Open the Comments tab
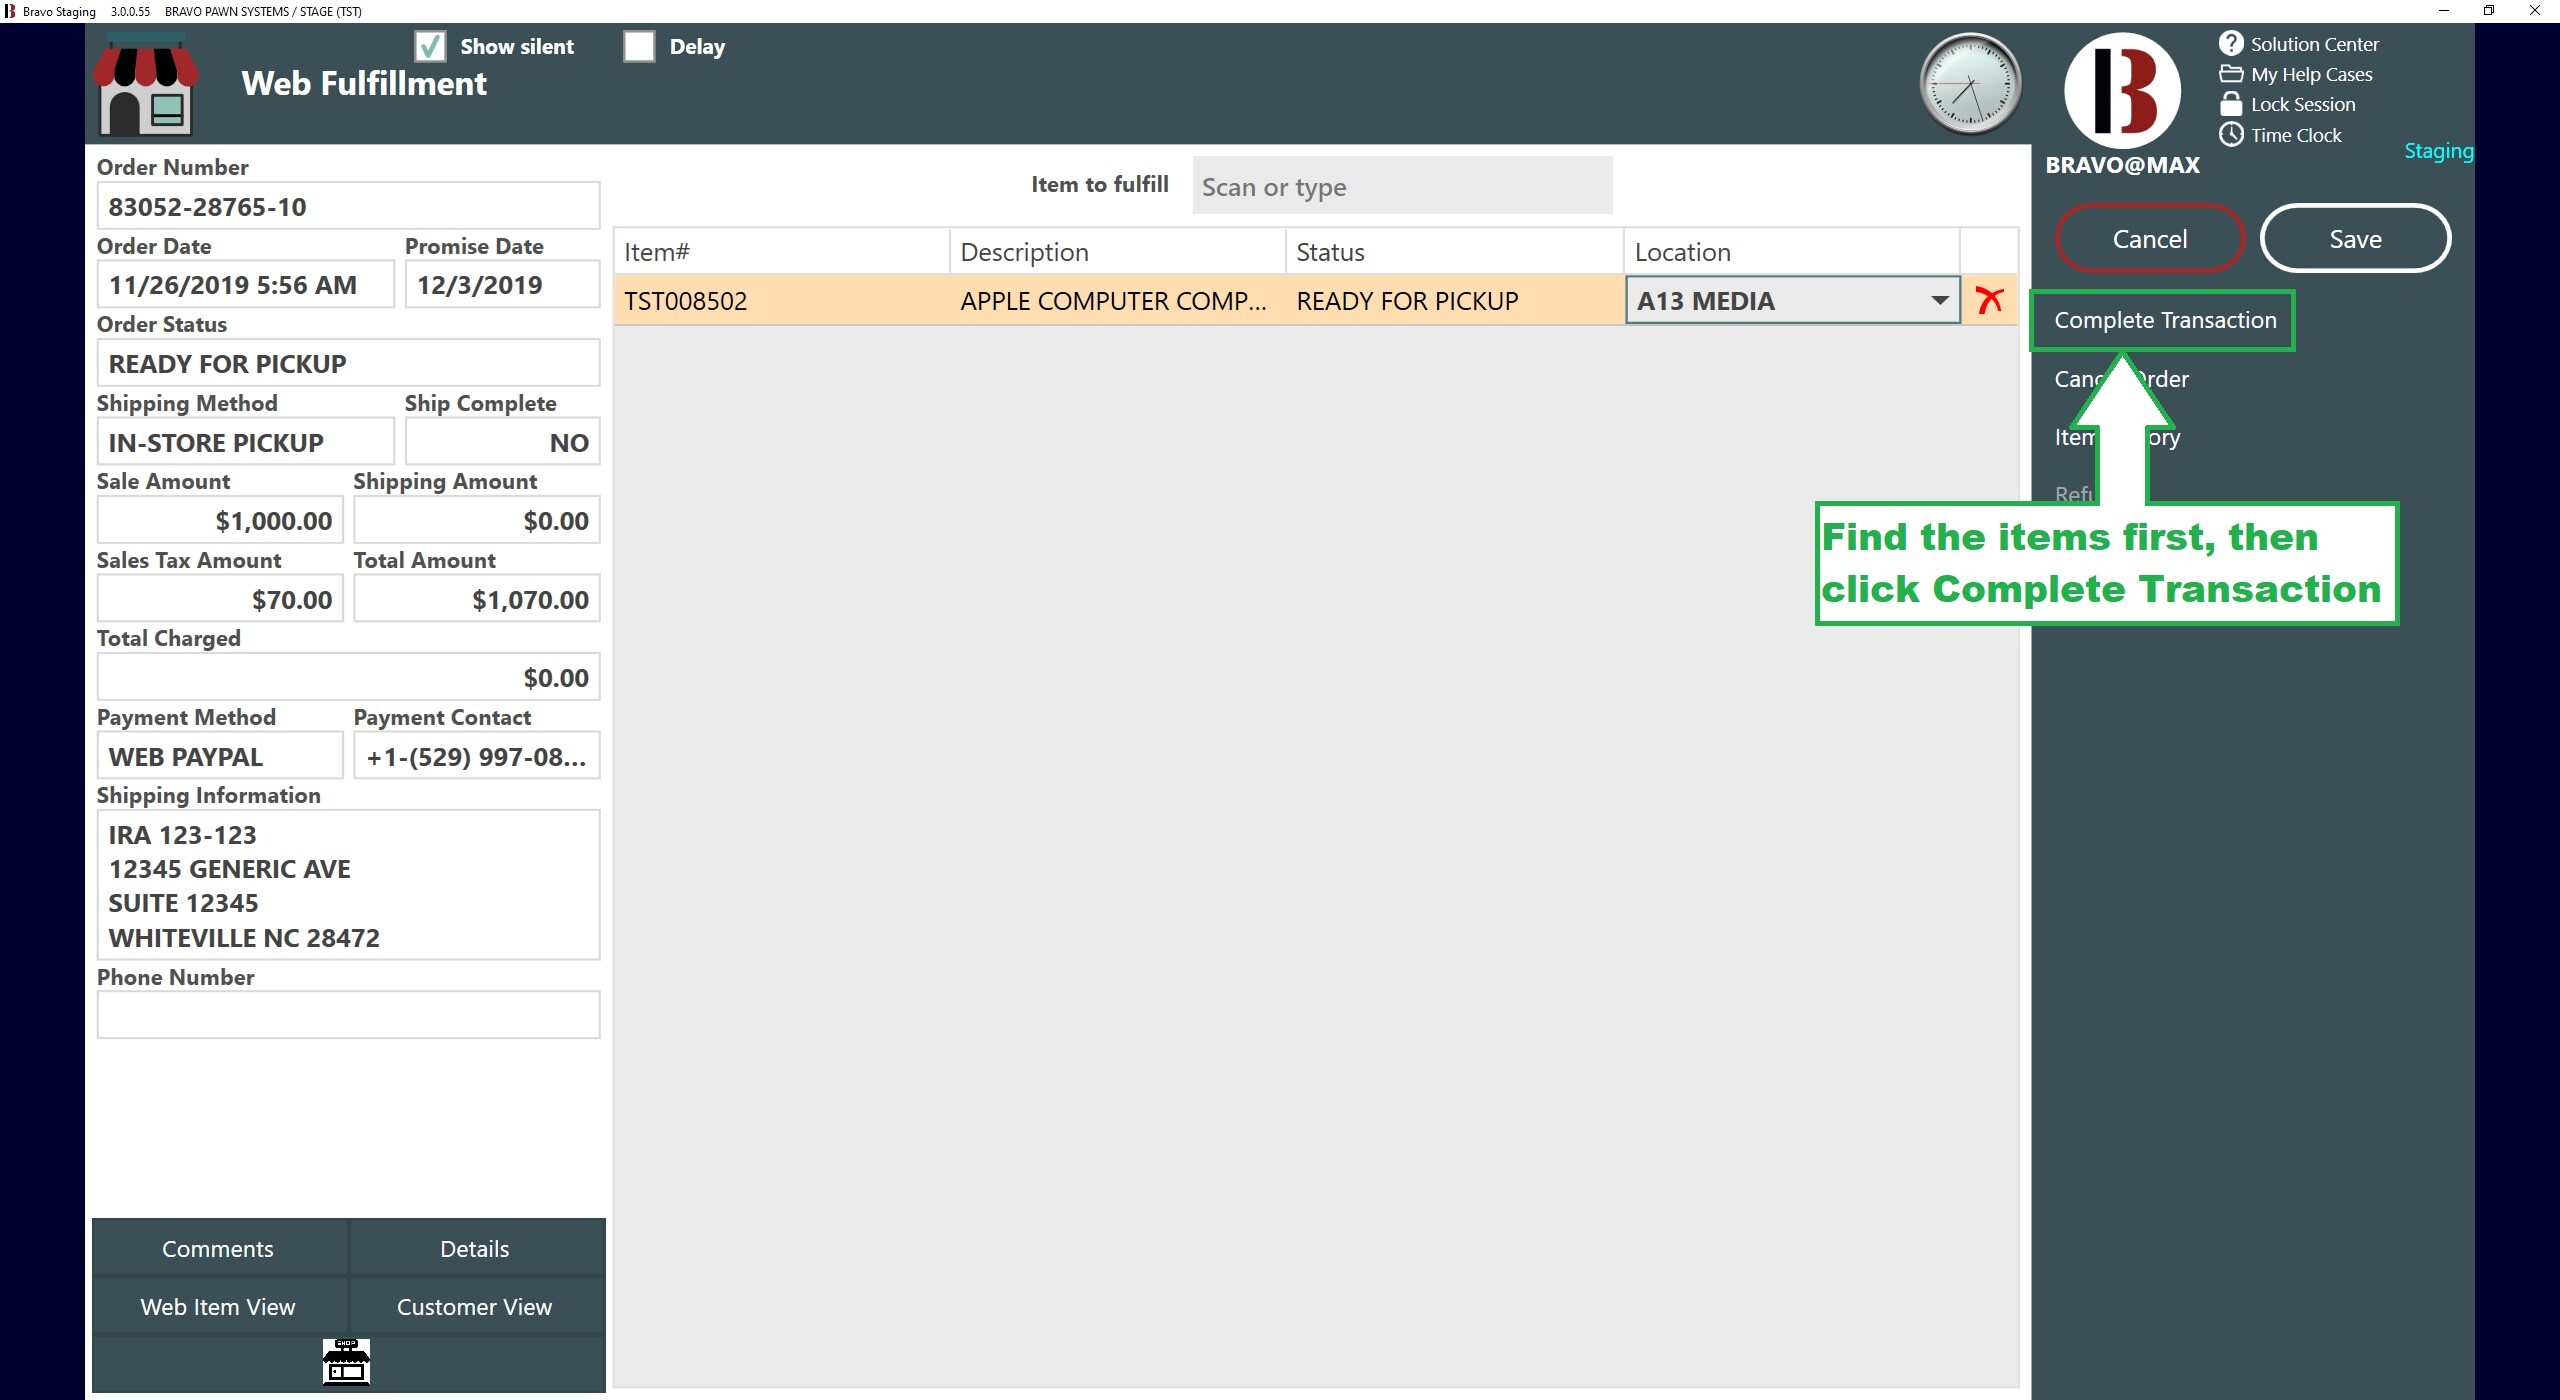This screenshot has width=2560, height=1400. pyautogui.click(x=218, y=1249)
